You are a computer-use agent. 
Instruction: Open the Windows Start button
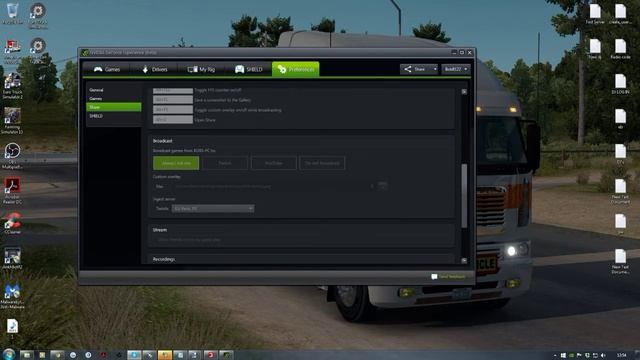[x=9, y=354]
